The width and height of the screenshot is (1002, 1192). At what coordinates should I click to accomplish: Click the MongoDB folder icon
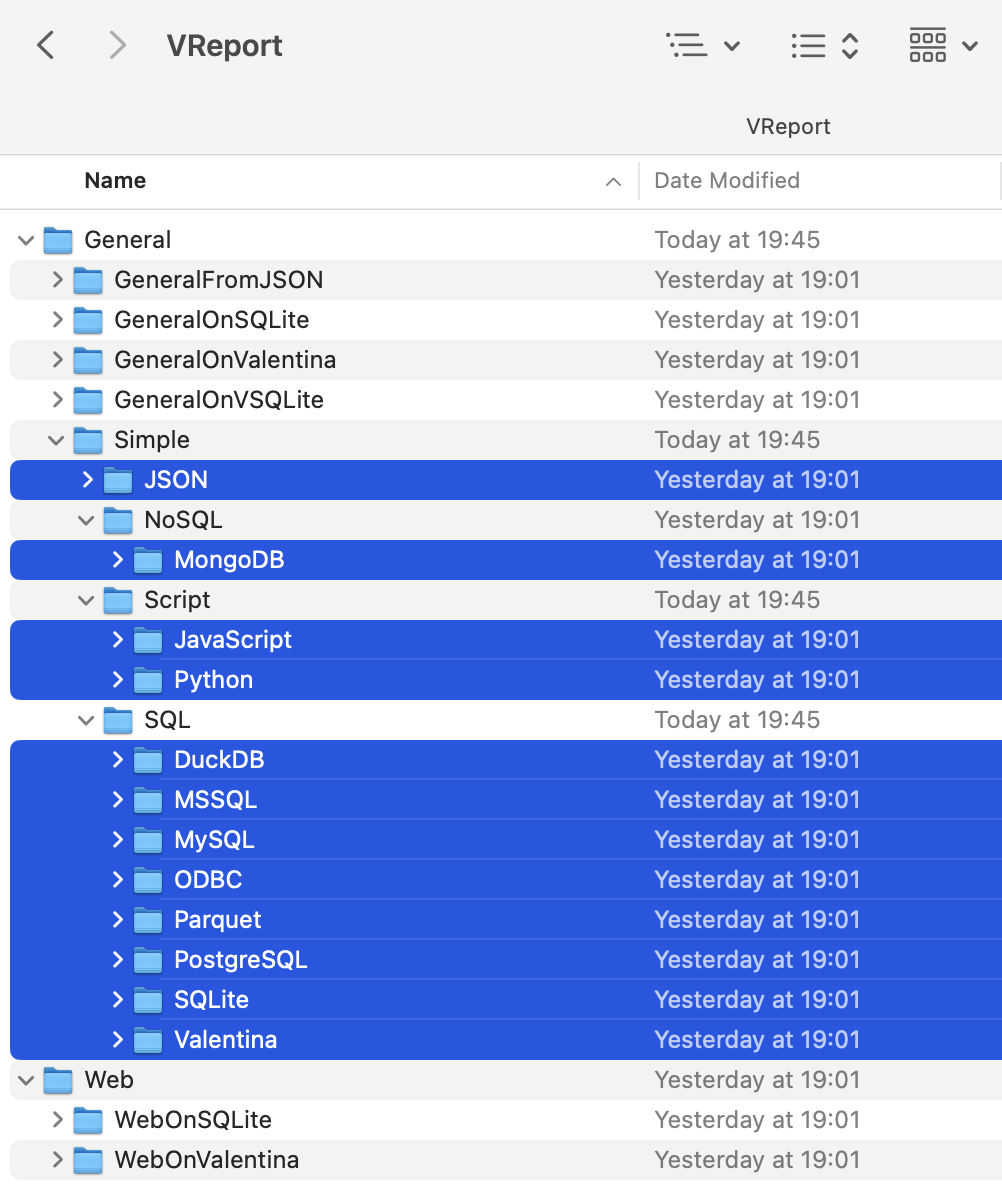point(148,560)
